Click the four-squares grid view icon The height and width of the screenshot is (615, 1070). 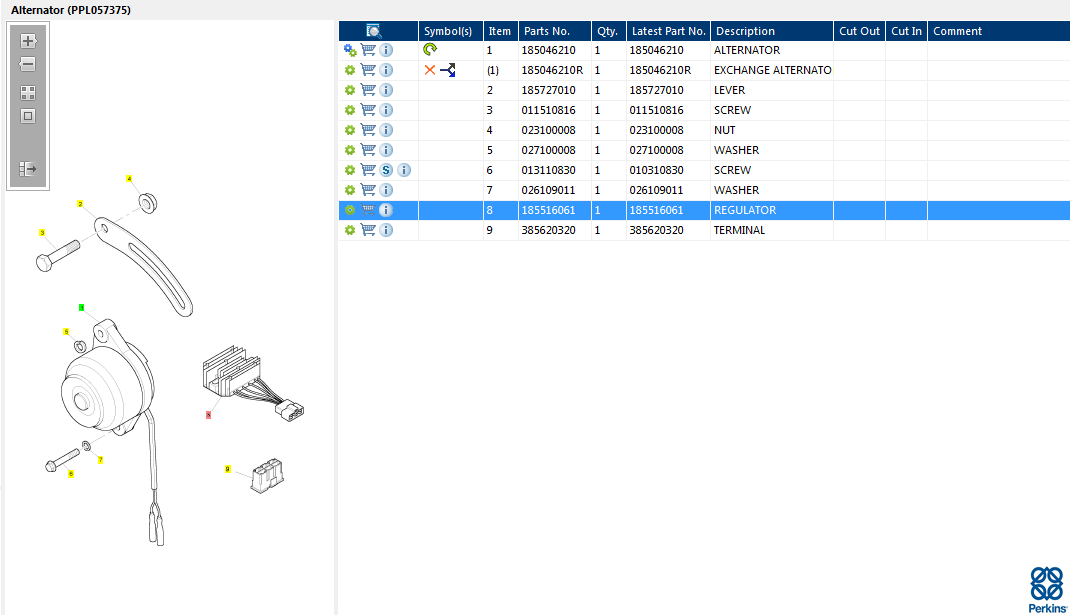pos(27,93)
